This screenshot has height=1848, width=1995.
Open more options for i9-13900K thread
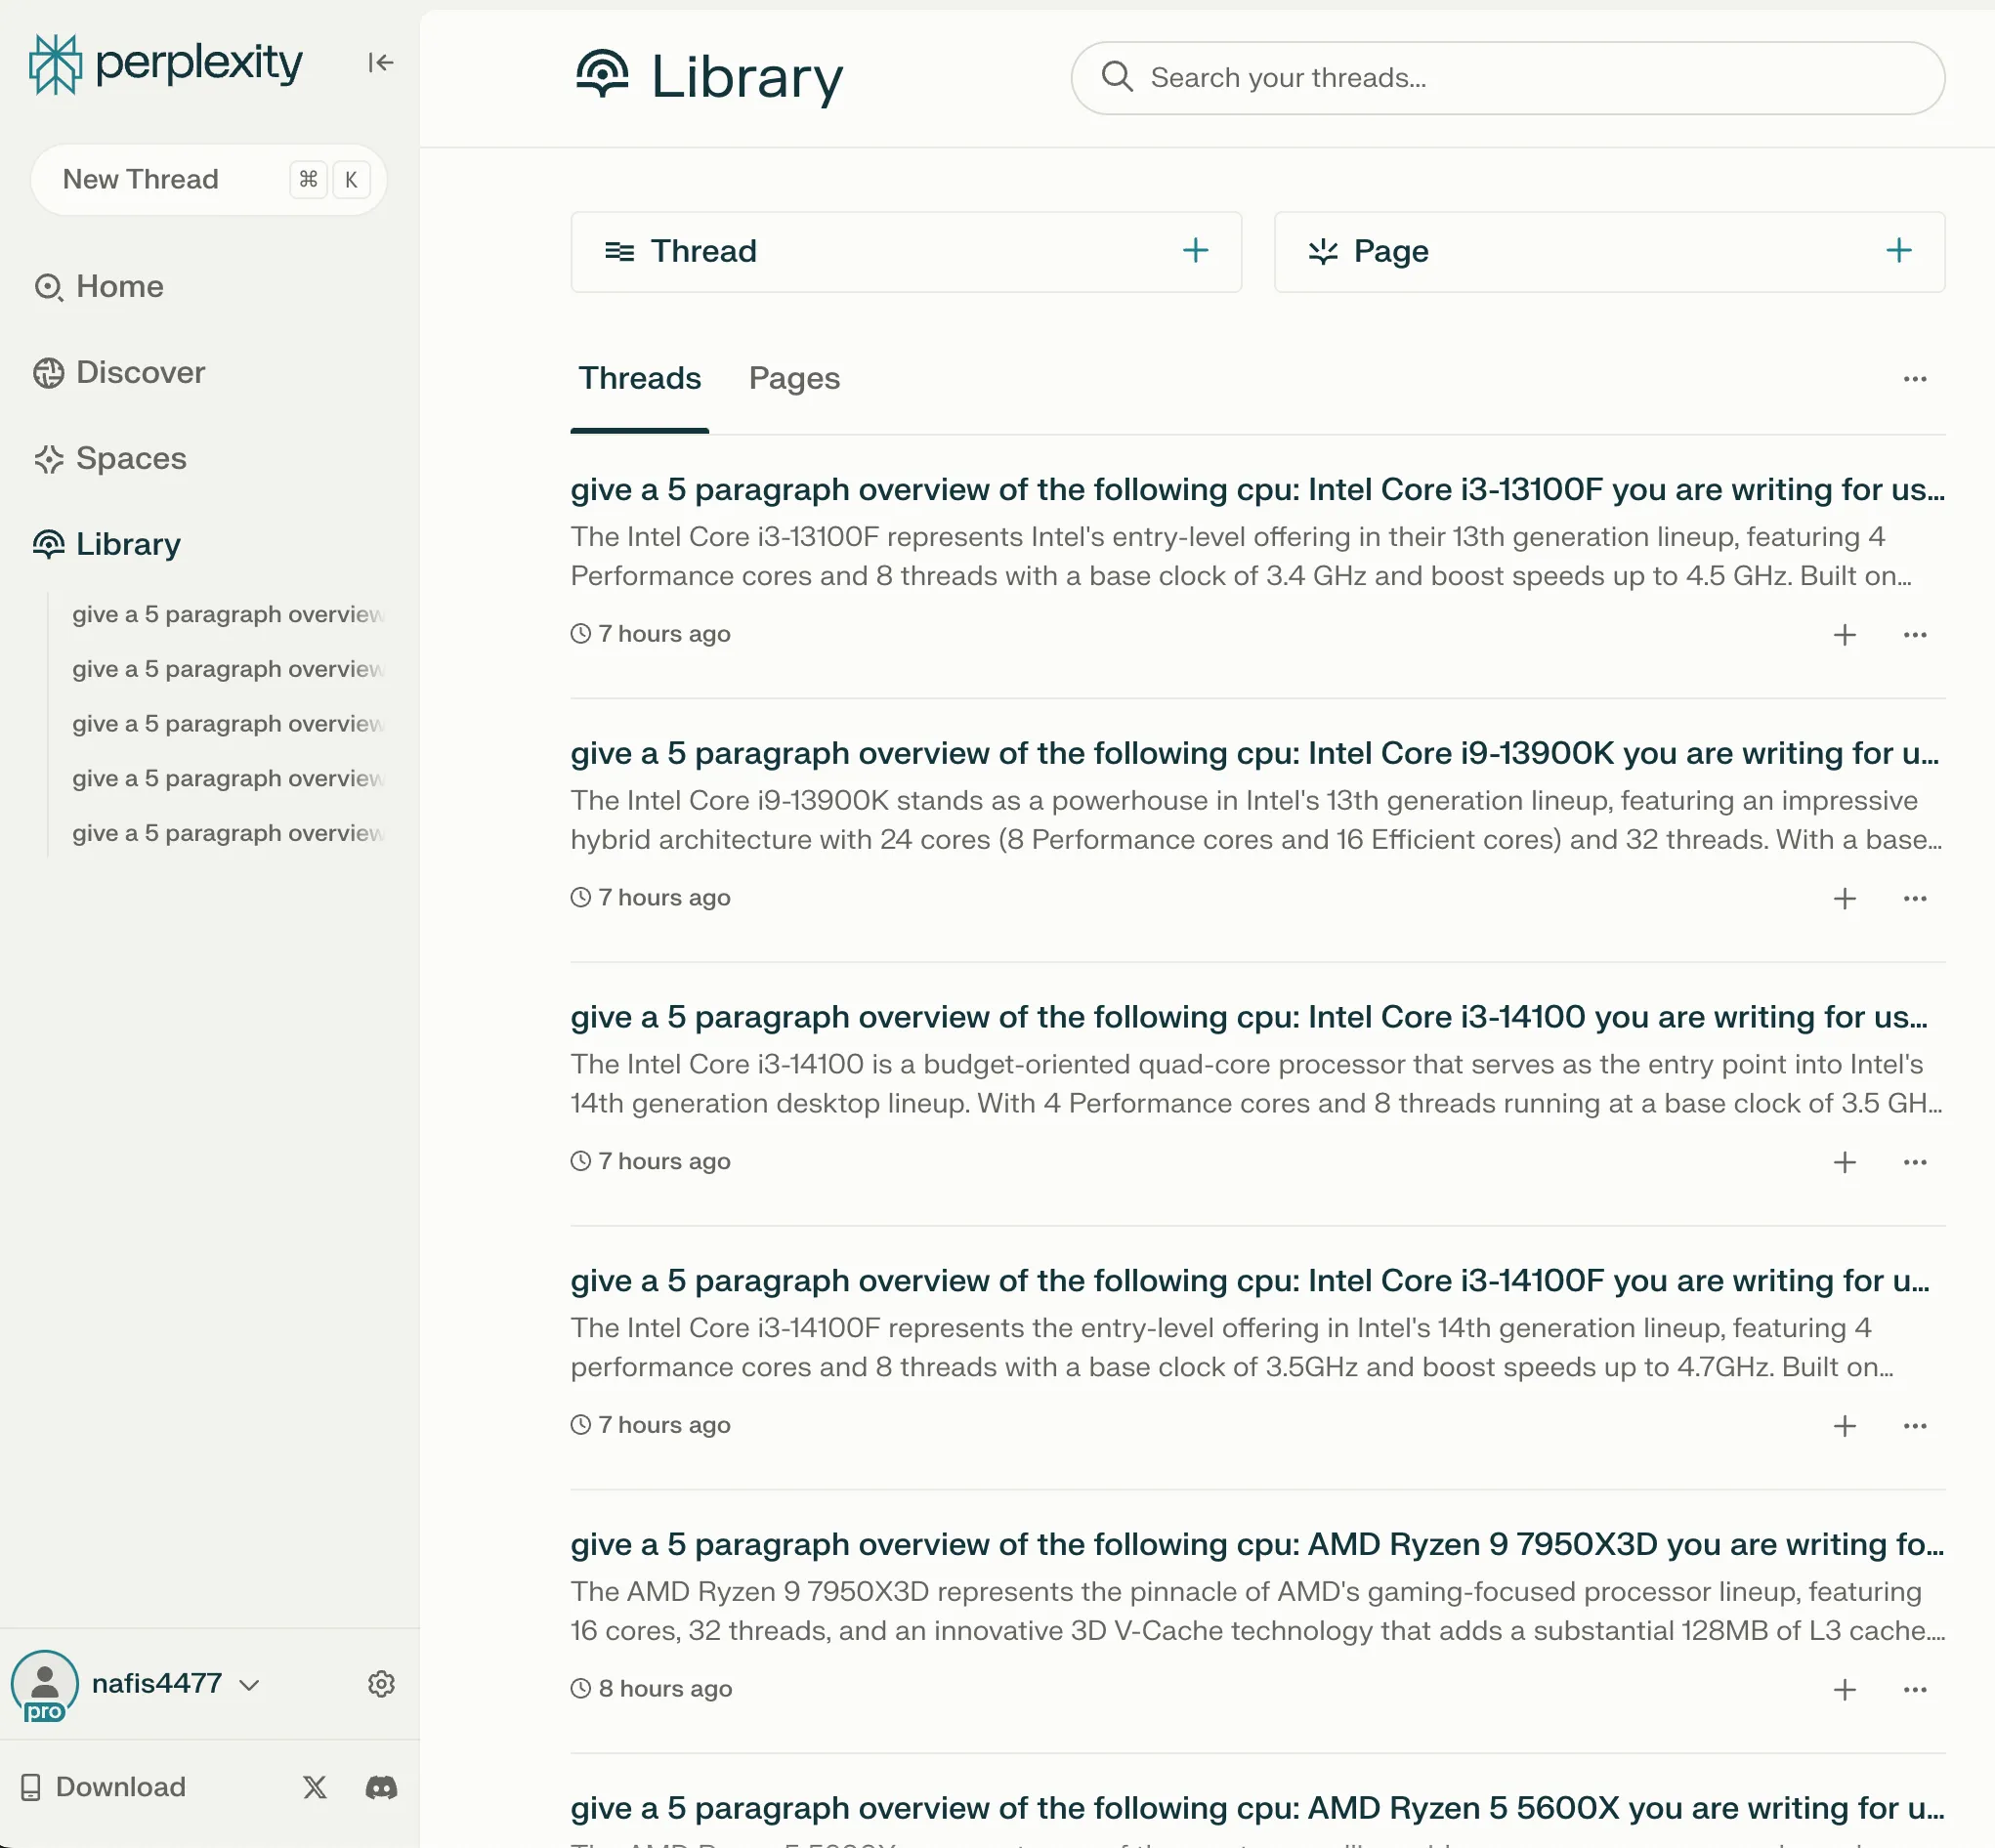1914,898
